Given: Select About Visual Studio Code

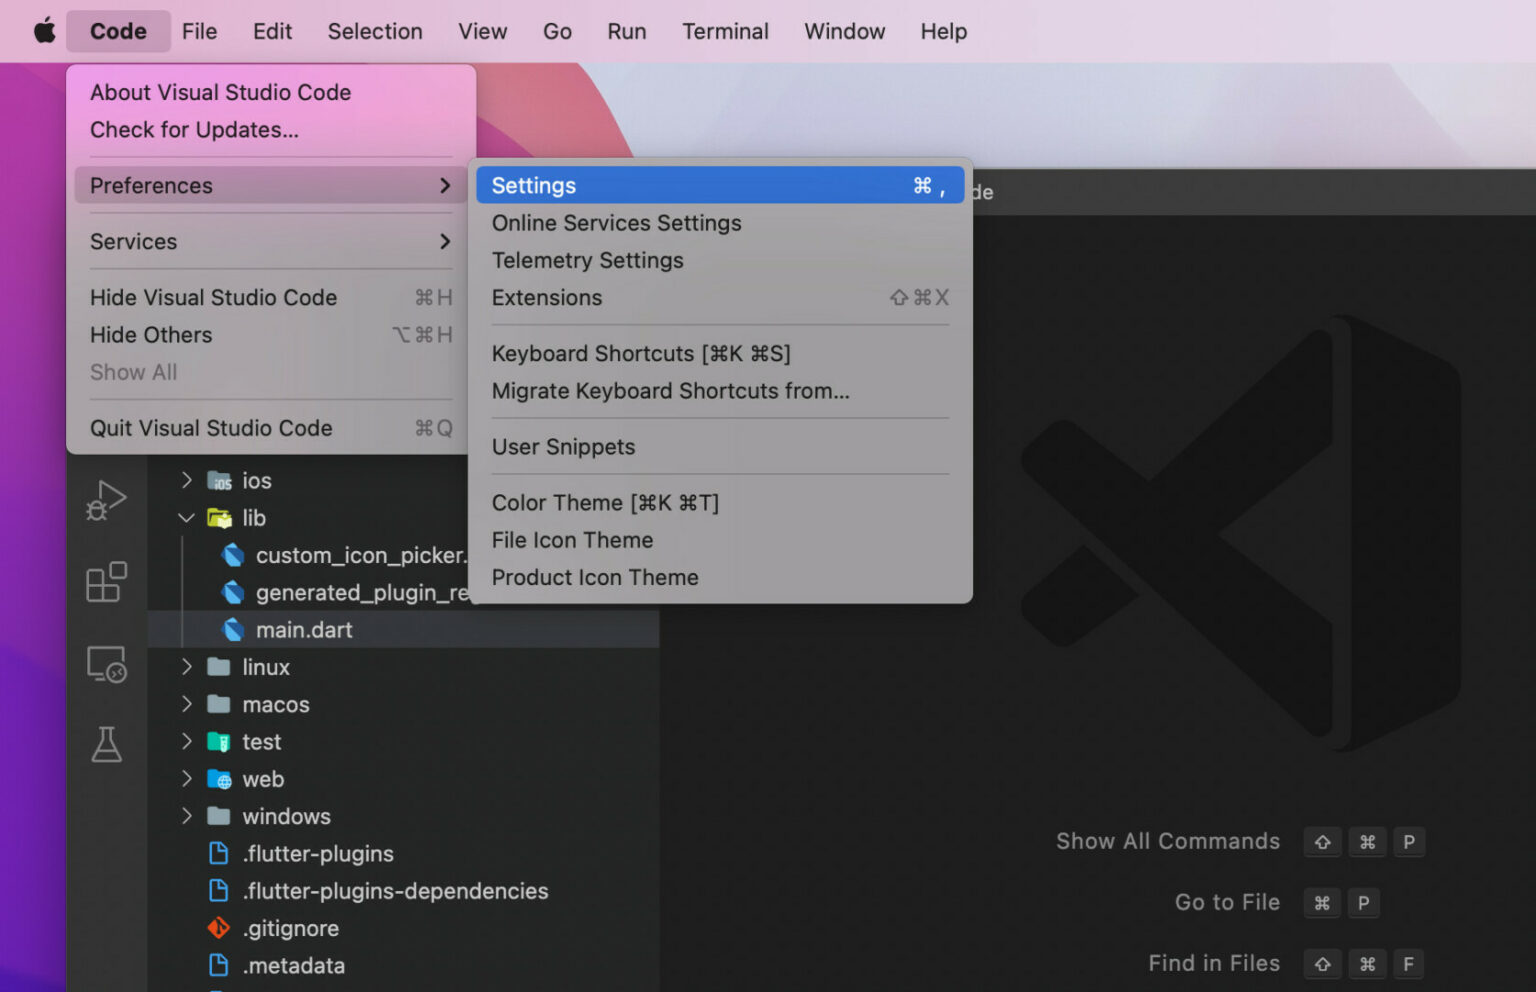Looking at the screenshot, I should (x=271, y=92).
